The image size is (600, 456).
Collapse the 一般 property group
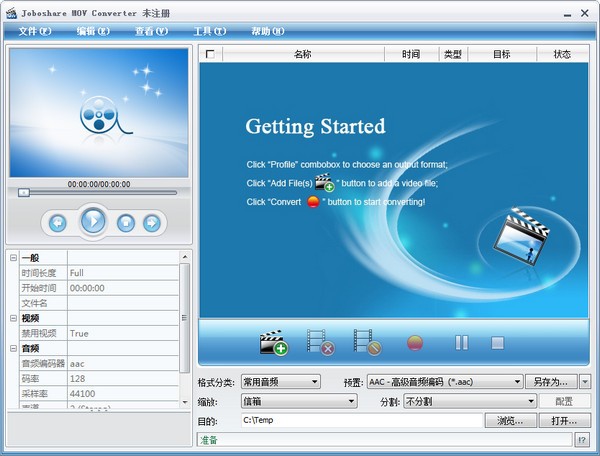(13, 258)
